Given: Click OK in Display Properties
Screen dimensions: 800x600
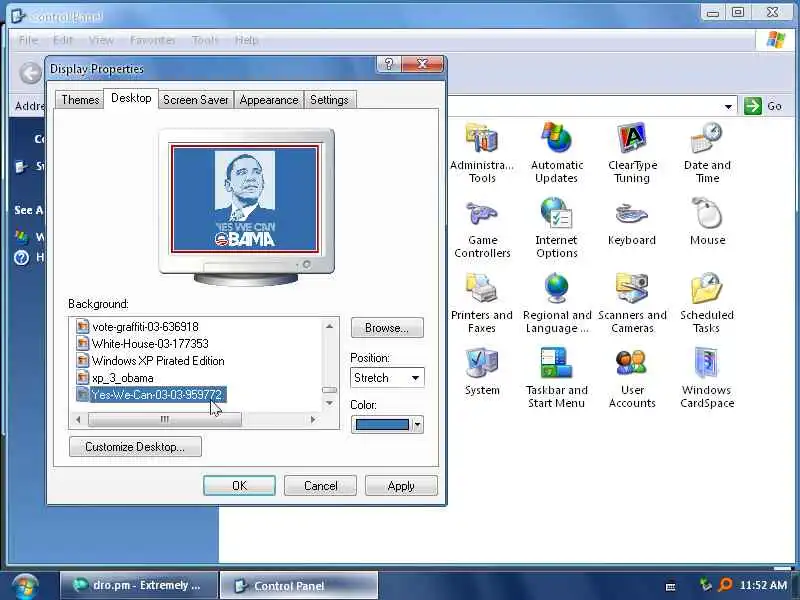Looking at the screenshot, I should pyautogui.click(x=239, y=486).
